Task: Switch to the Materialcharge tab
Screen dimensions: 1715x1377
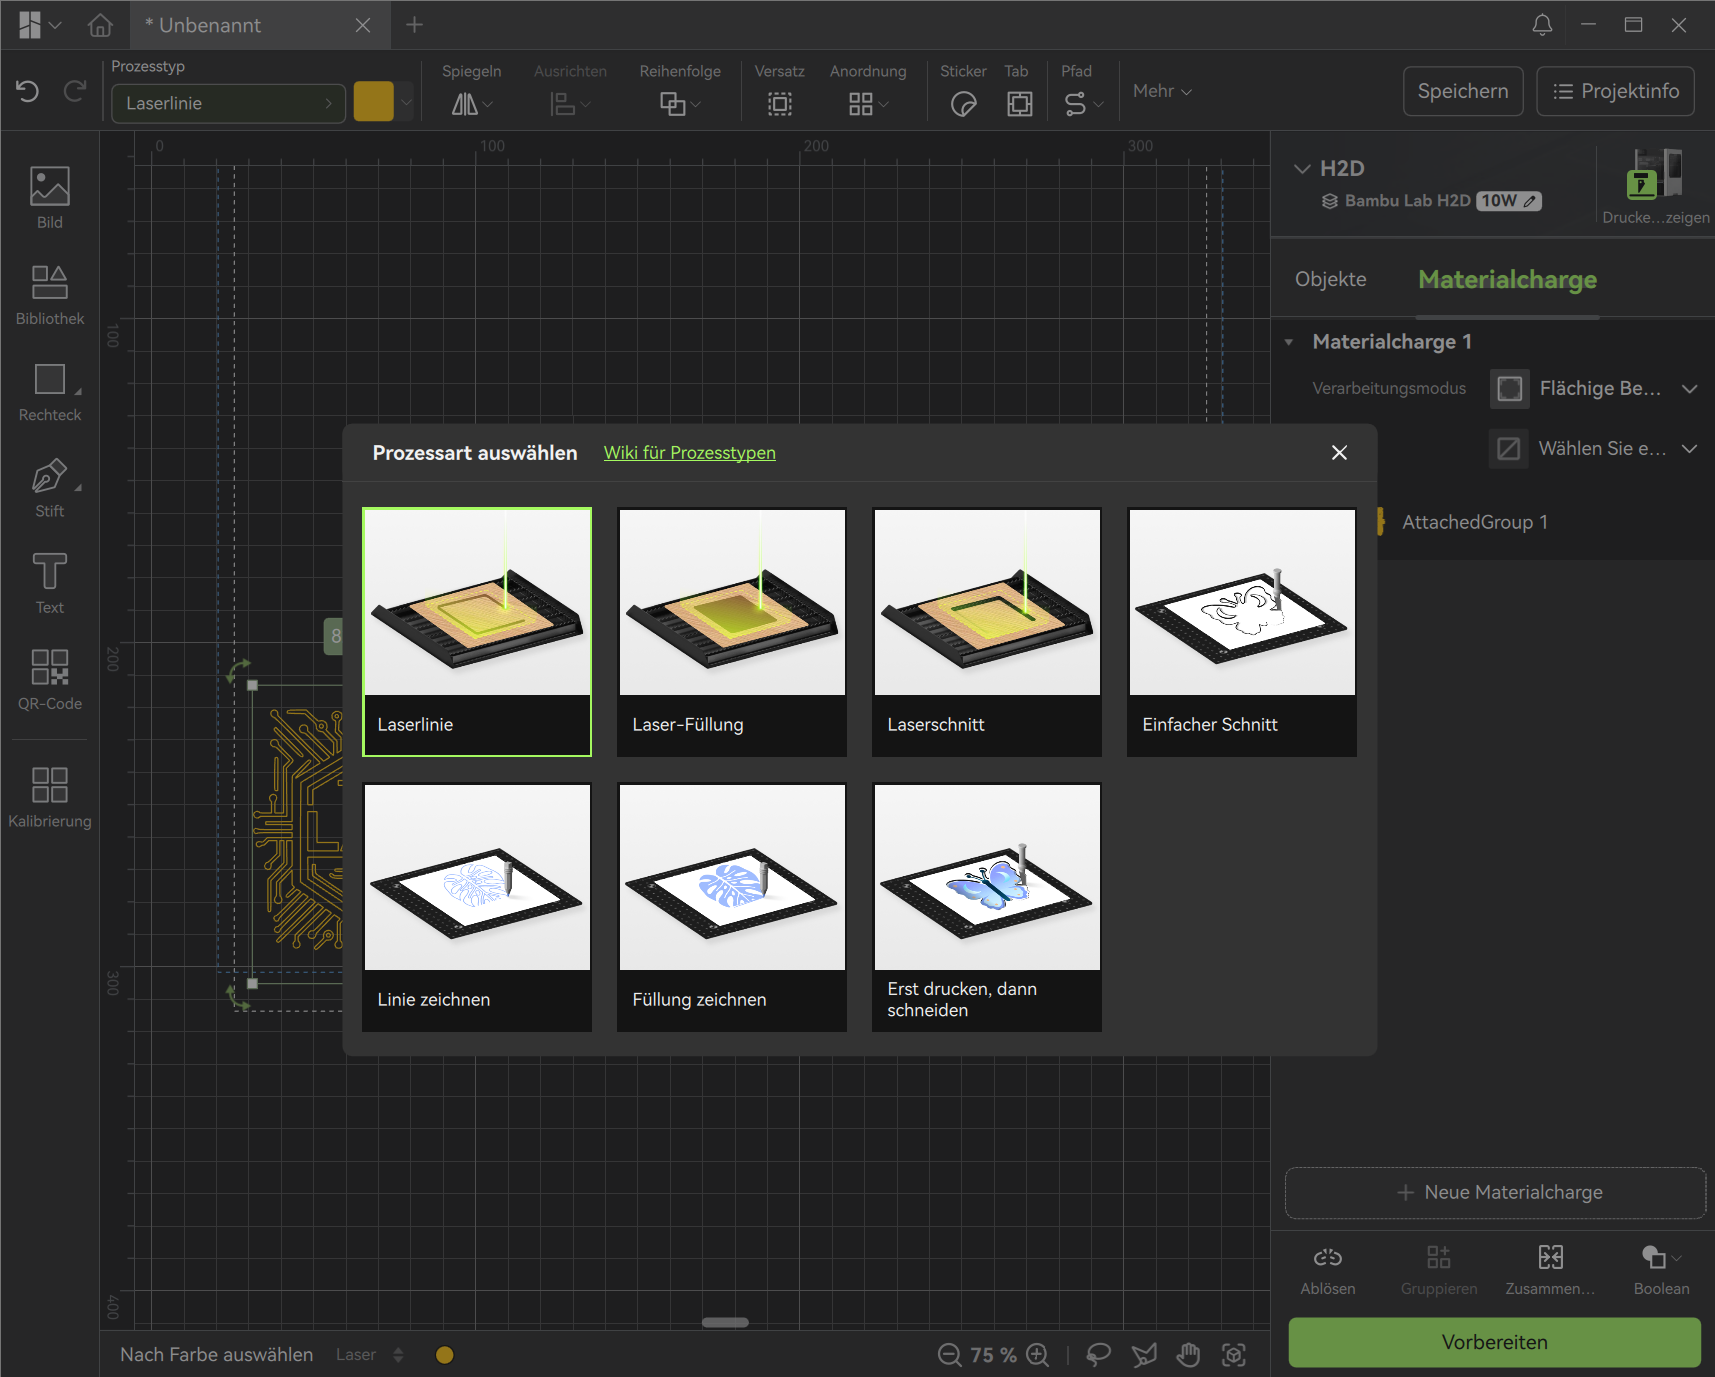Action: click(1507, 279)
